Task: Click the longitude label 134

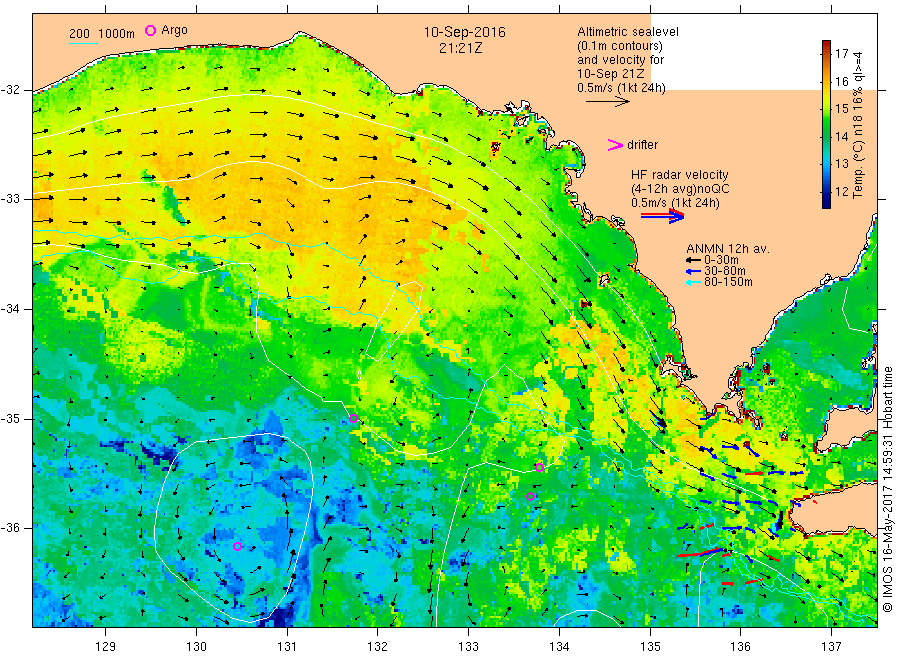Action: click(559, 647)
